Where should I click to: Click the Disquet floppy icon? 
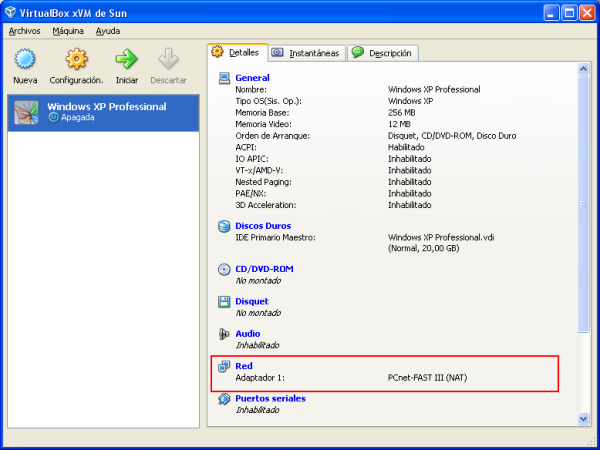(224, 301)
